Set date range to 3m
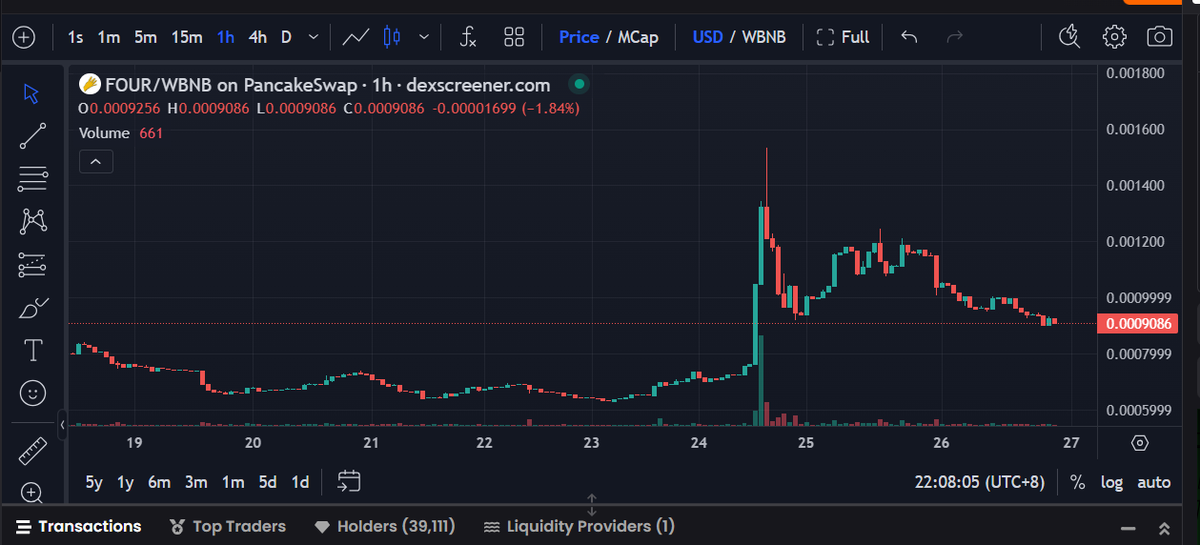 pyautogui.click(x=196, y=482)
